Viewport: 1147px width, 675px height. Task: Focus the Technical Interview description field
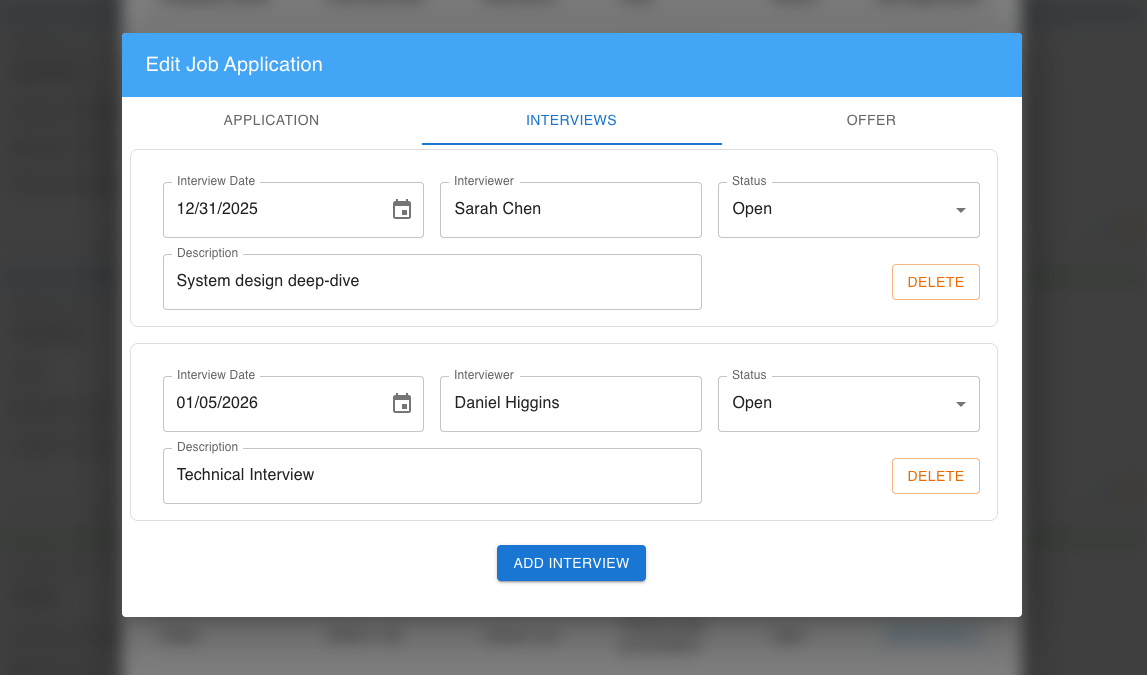coord(431,476)
